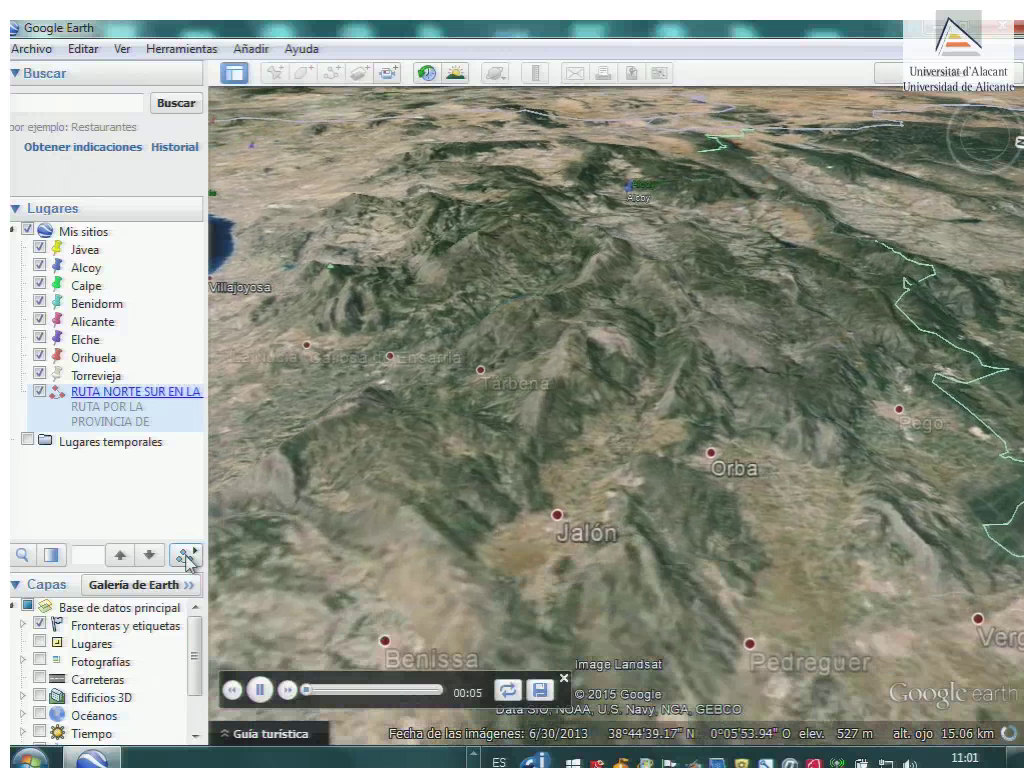This screenshot has width=1024, height=768.
Task: Click the Obtener indicaciones link
Action: 83,147
